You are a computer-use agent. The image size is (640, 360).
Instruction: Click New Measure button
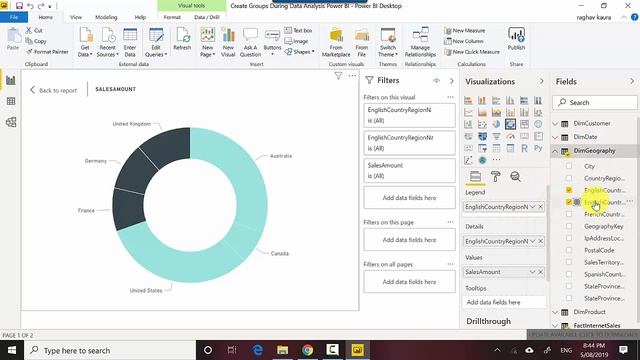tap(465, 31)
